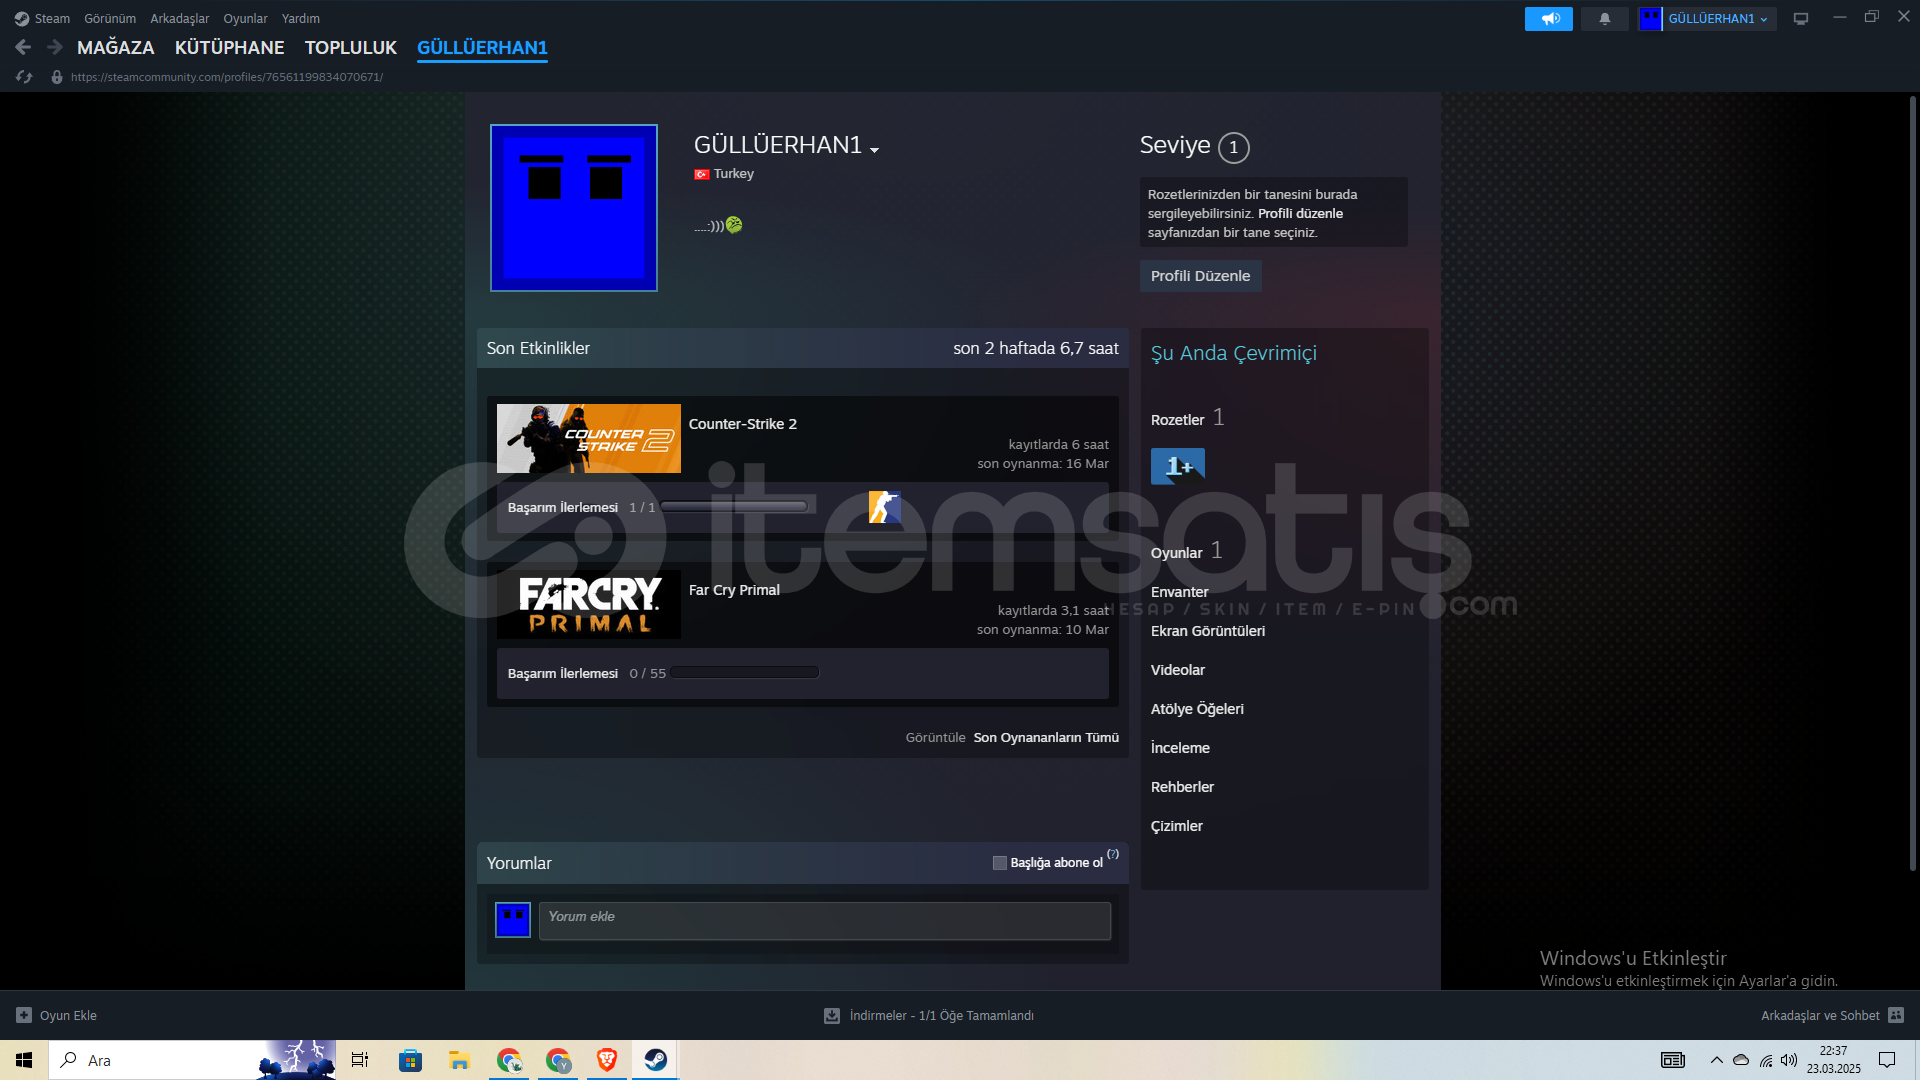Click the Oyun Ekle plus icon
This screenshot has width=1920, height=1080.
[24, 1015]
